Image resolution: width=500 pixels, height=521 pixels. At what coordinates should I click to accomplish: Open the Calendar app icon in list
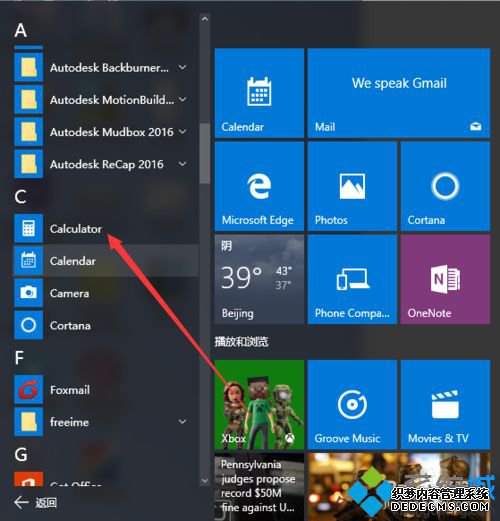29,261
